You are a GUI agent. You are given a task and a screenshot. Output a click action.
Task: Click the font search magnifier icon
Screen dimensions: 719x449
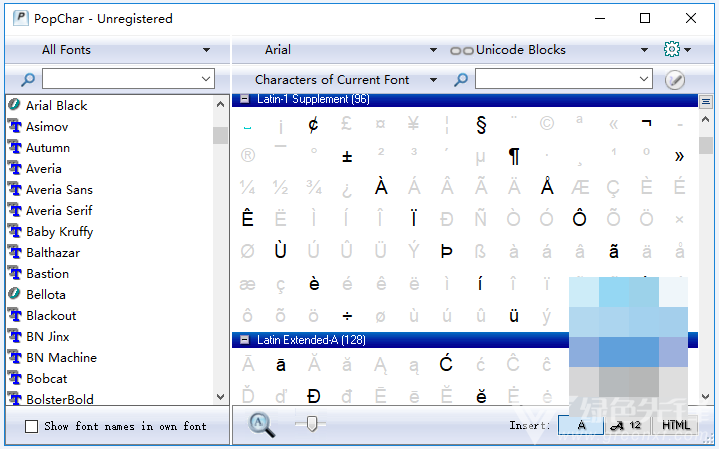click(28, 80)
